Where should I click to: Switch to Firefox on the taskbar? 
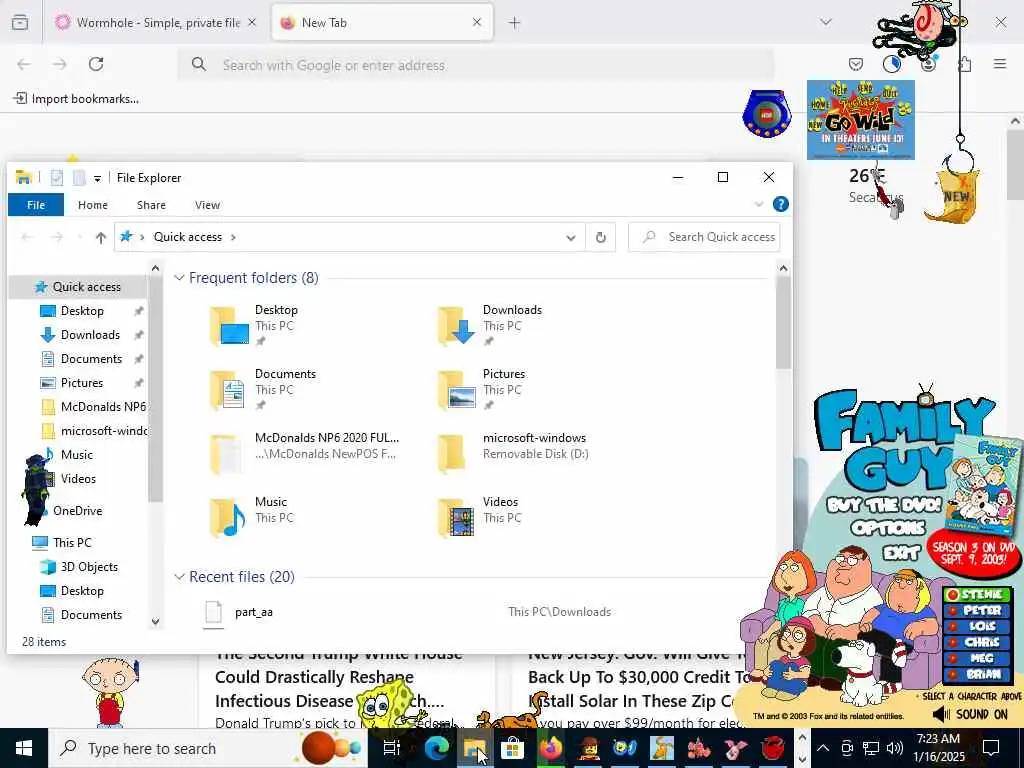pyautogui.click(x=551, y=748)
